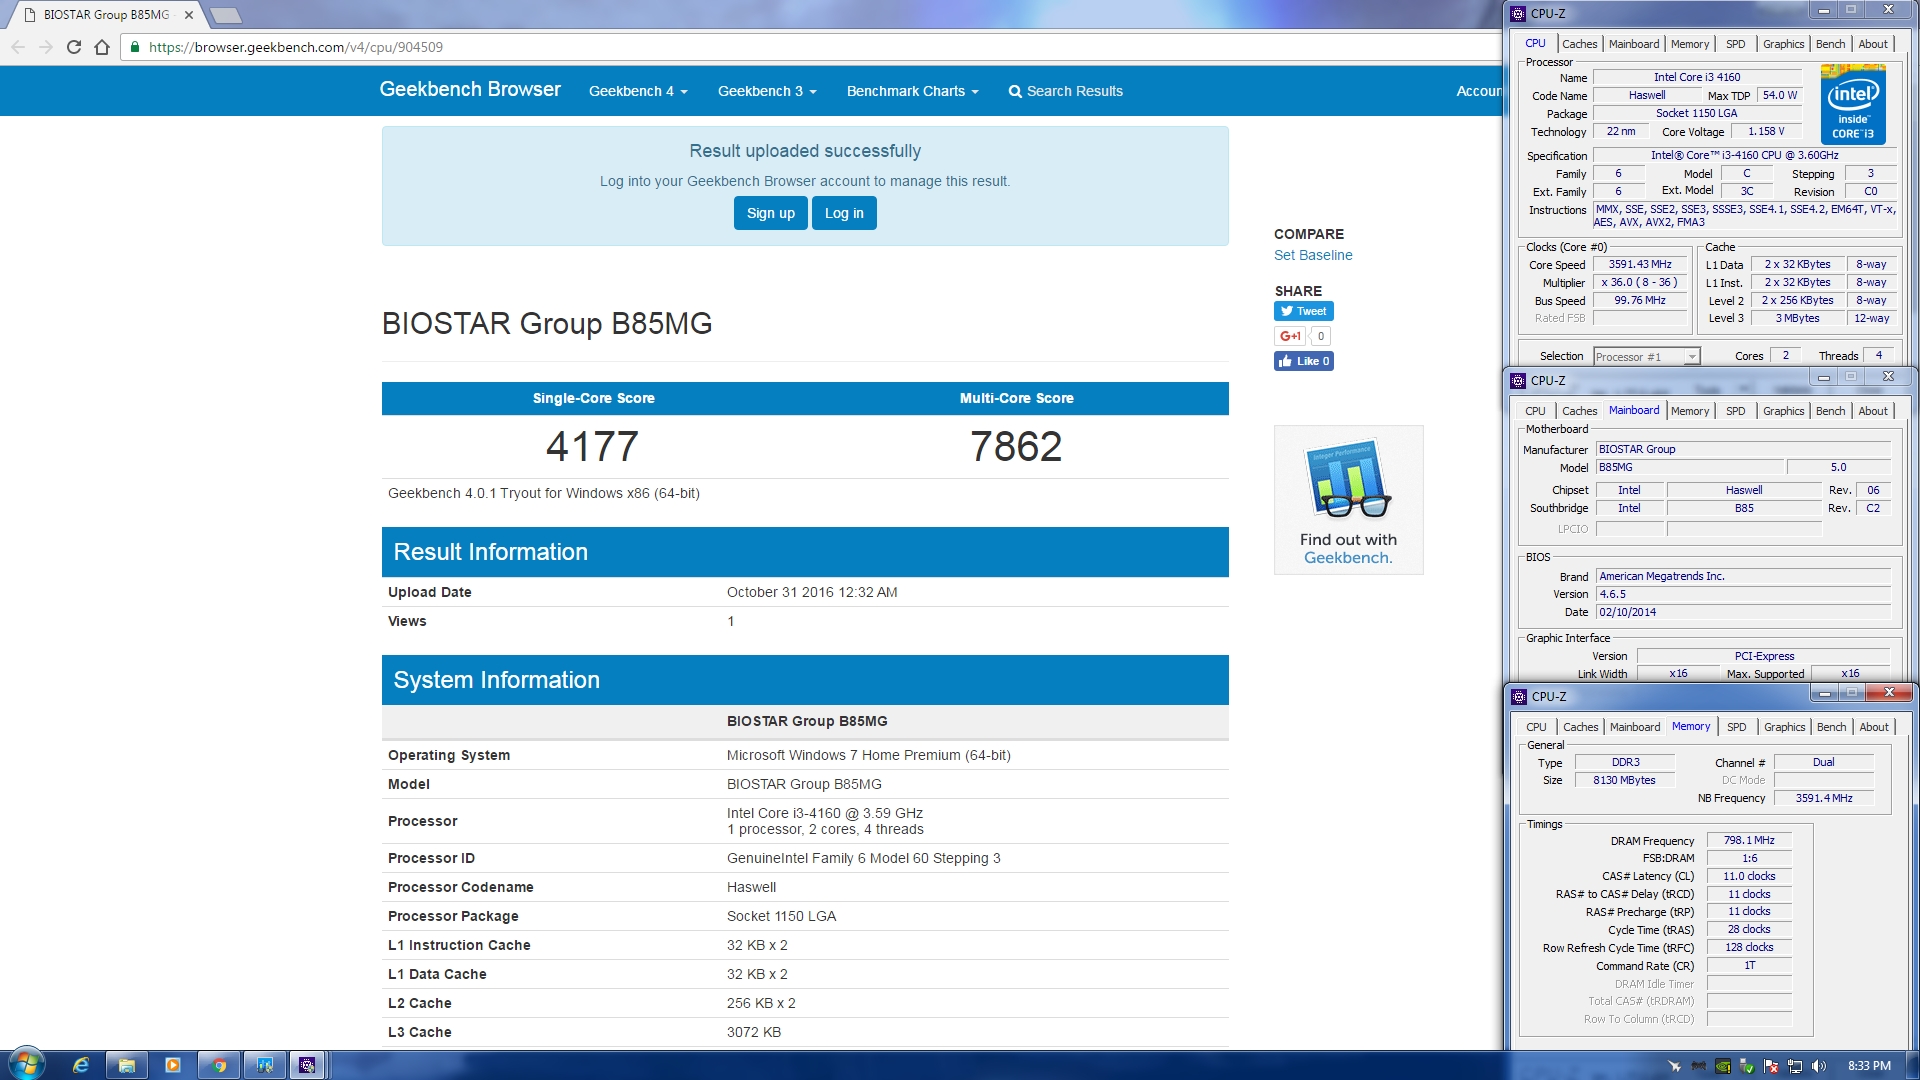Open the network tray icon

coord(1794,1066)
